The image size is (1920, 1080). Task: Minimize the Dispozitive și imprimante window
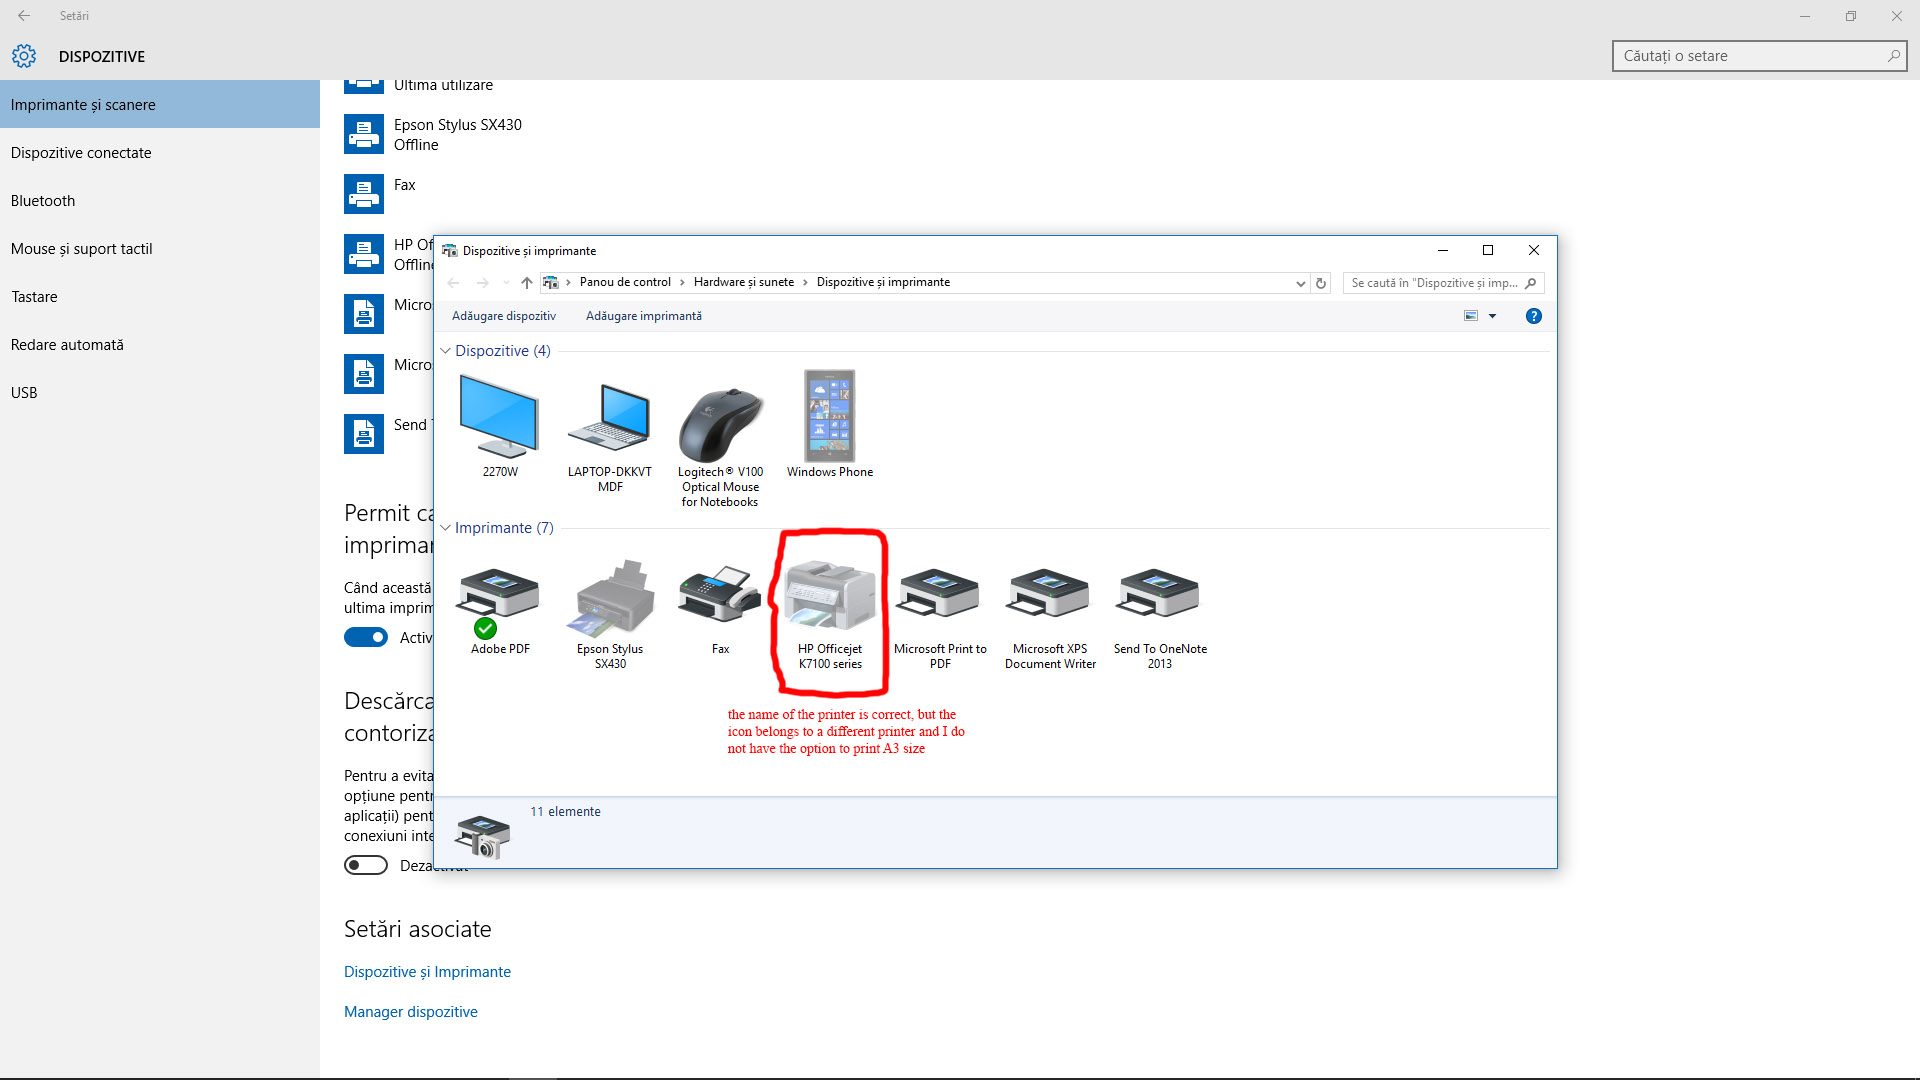pos(1443,250)
